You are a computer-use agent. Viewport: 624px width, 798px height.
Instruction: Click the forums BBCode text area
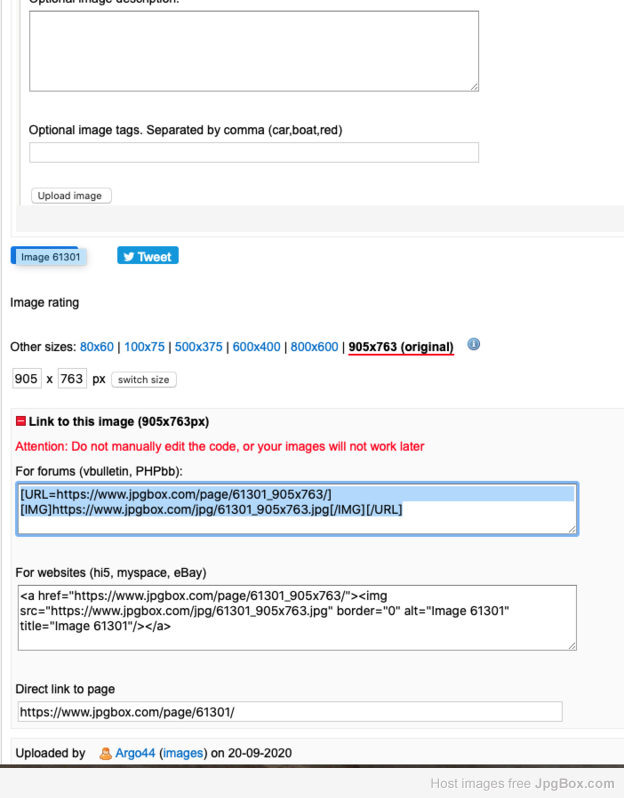297,509
